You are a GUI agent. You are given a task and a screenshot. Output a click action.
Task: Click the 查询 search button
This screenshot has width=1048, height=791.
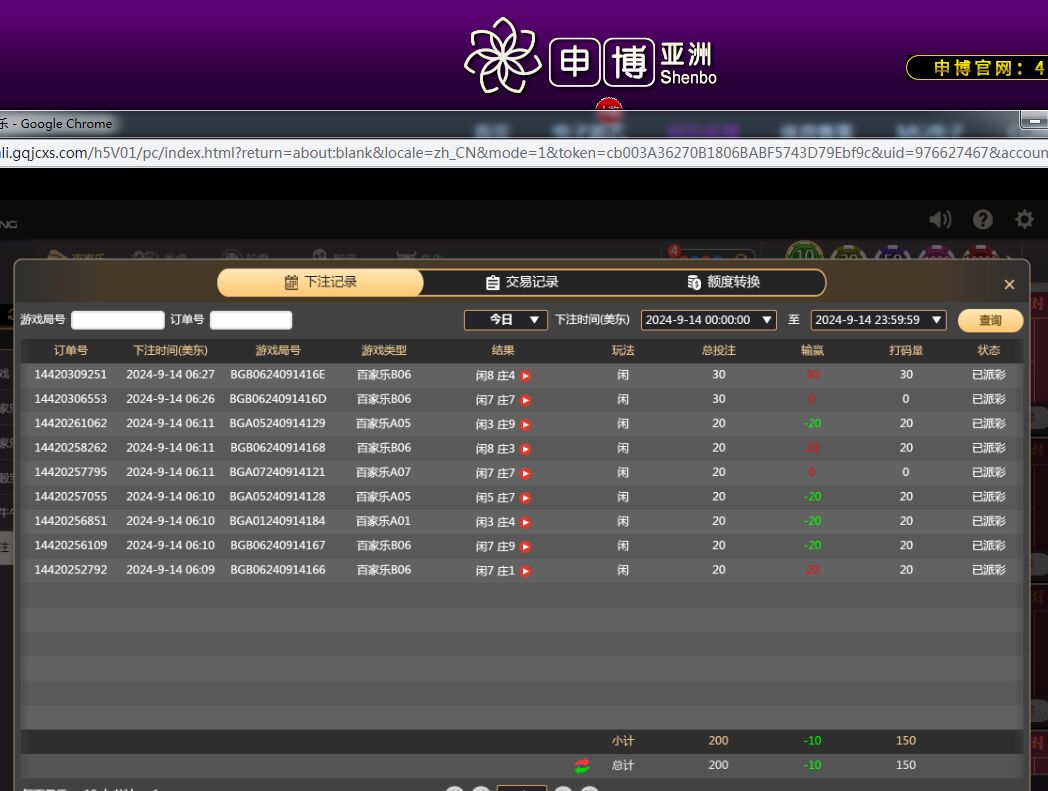click(x=990, y=321)
